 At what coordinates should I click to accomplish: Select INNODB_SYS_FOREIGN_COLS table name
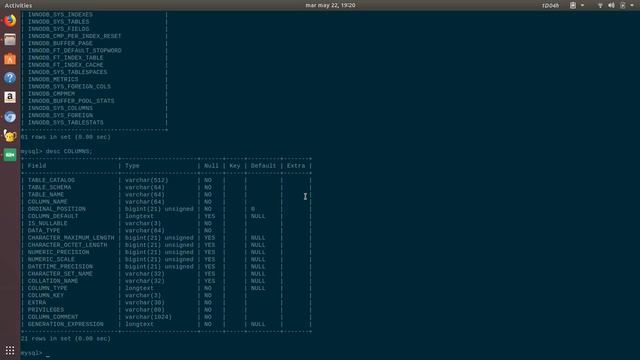tap(69, 87)
